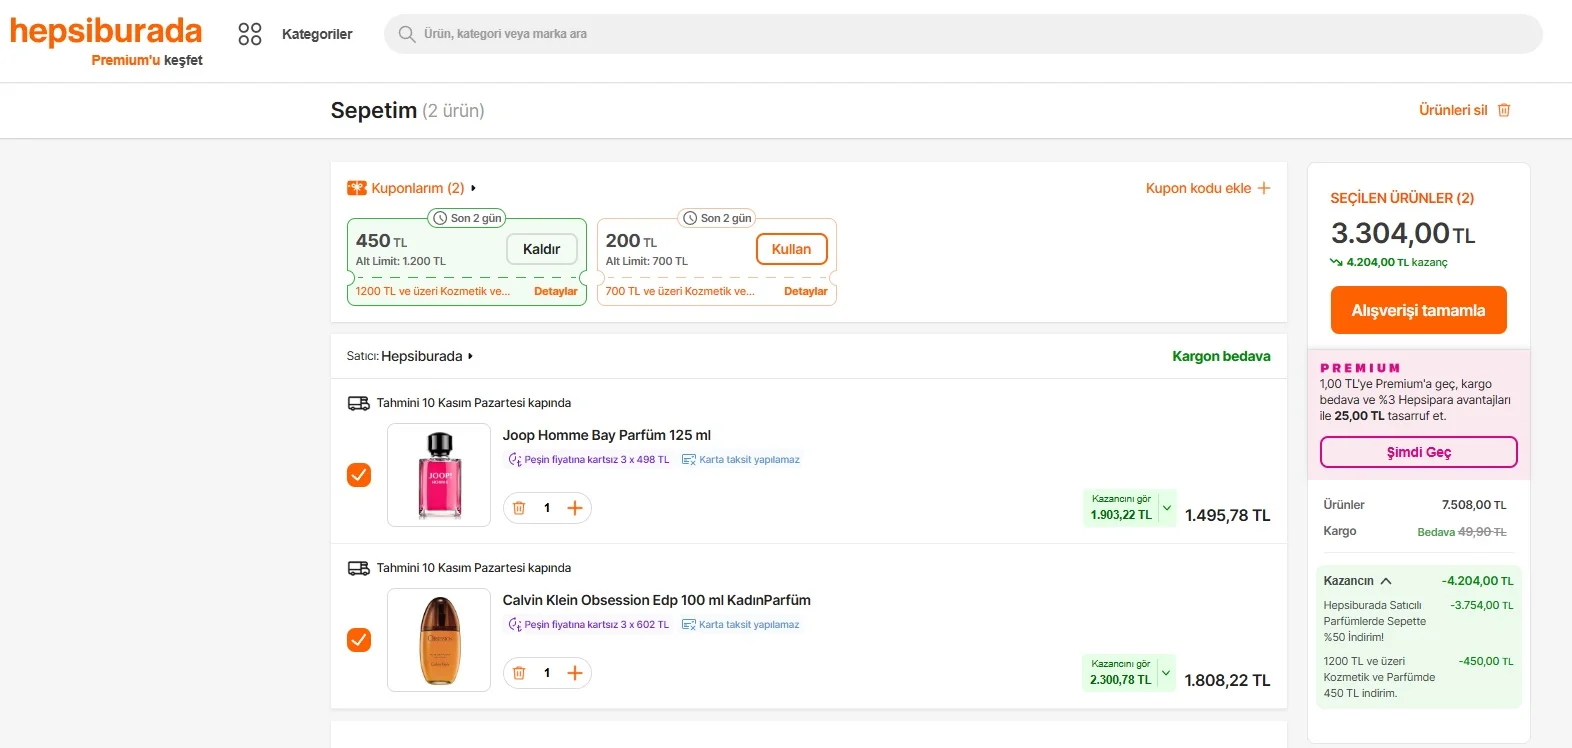Click the Kuponlarım coupon icon
This screenshot has width=1572, height=748.
pyautogui.click(x=357, y=188)
